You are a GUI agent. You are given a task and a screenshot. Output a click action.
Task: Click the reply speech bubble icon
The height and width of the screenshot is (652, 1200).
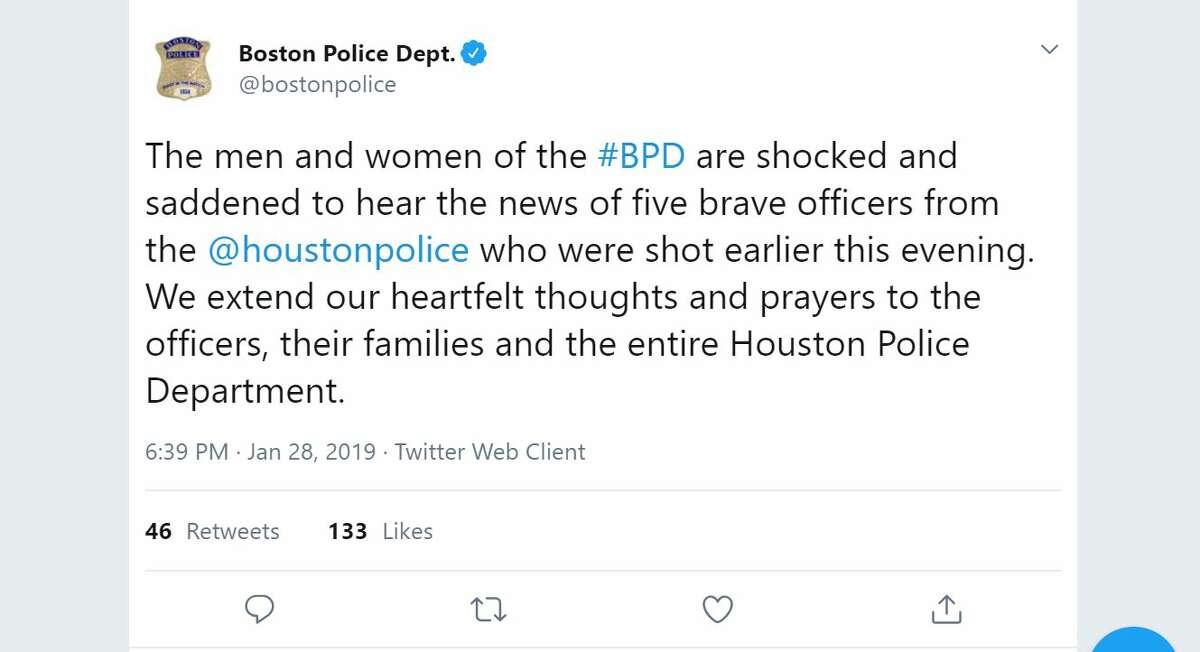(259, 609)
